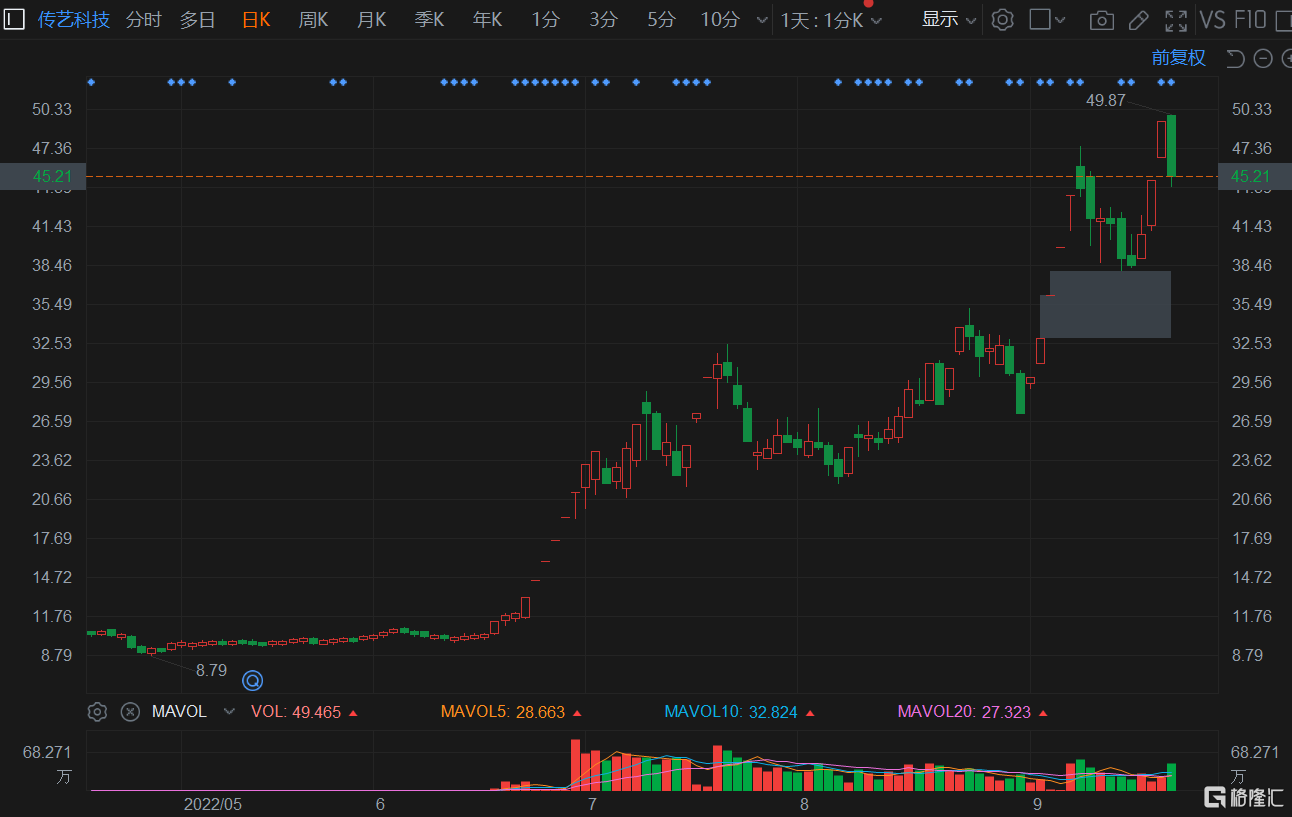This screenshot has width=1292, height=817.
Task: Expand the 显示 dropdown
Action: pyautogui.click(x=948, y=20)
